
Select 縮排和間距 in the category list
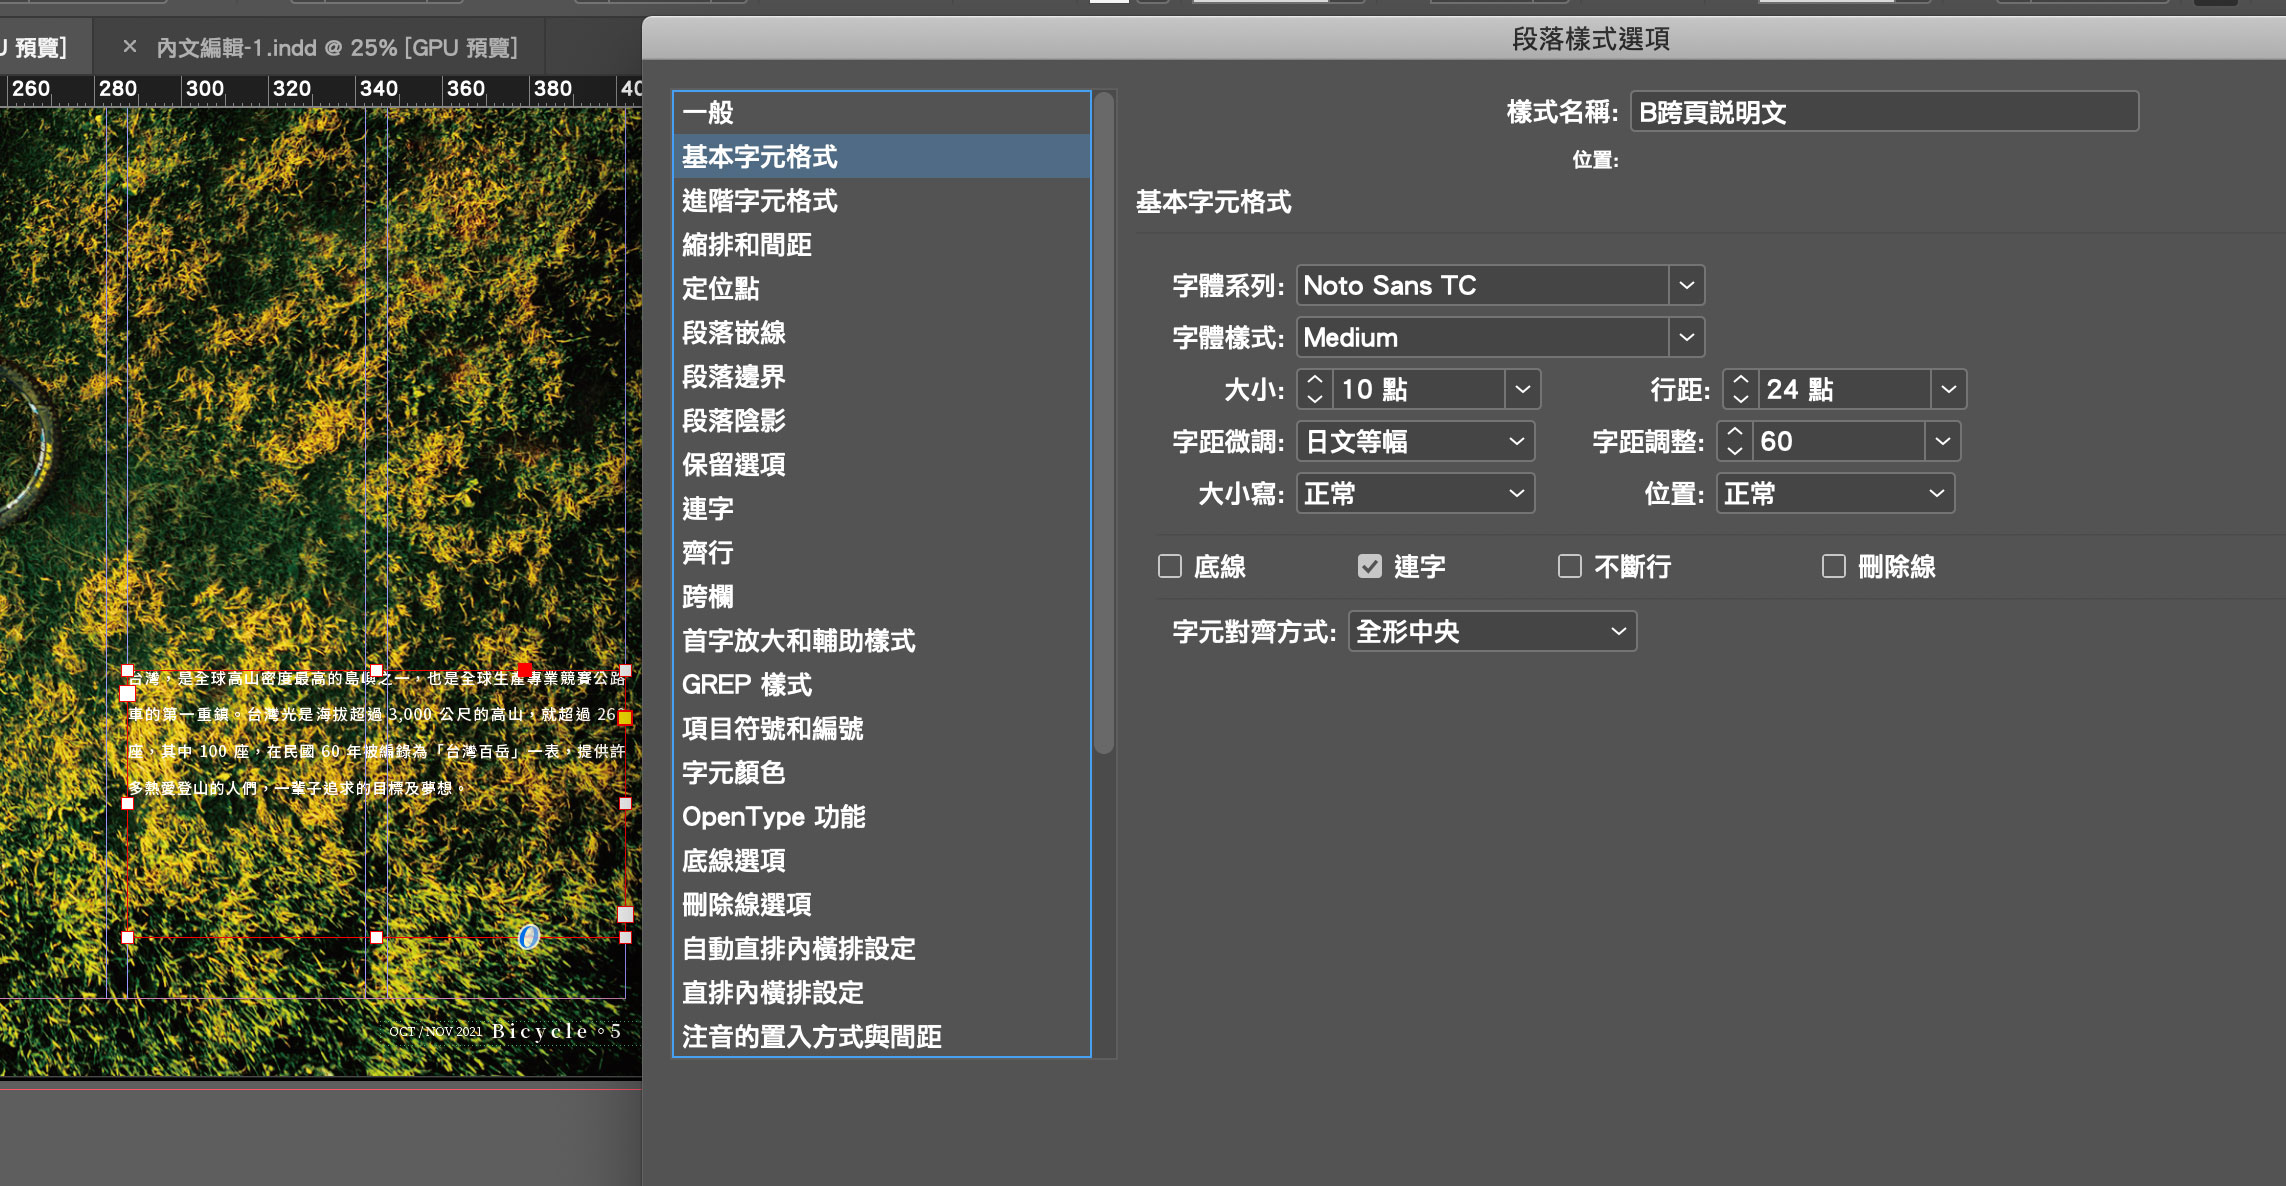coord(747,245)
